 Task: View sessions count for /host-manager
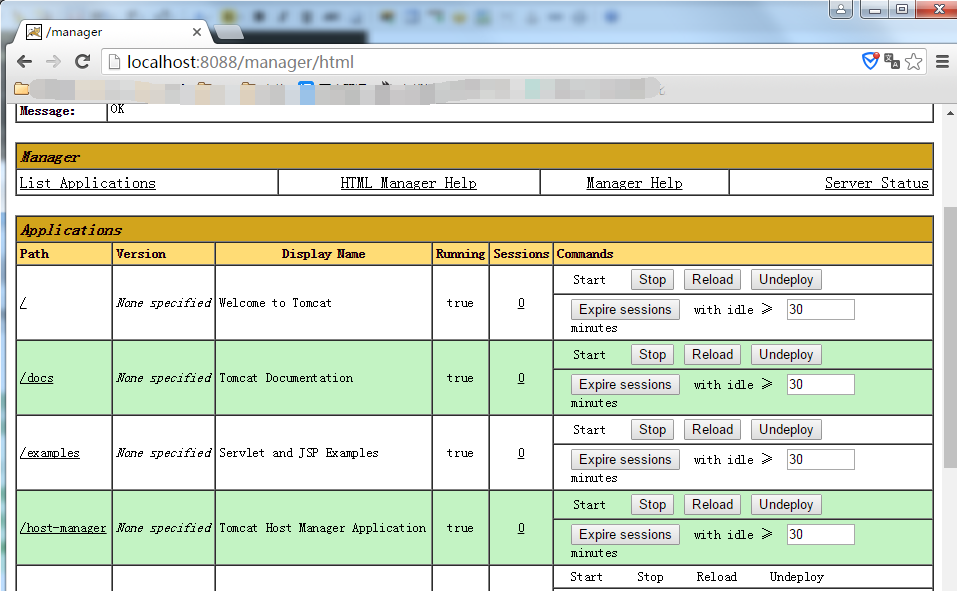(x=521, y=528)
